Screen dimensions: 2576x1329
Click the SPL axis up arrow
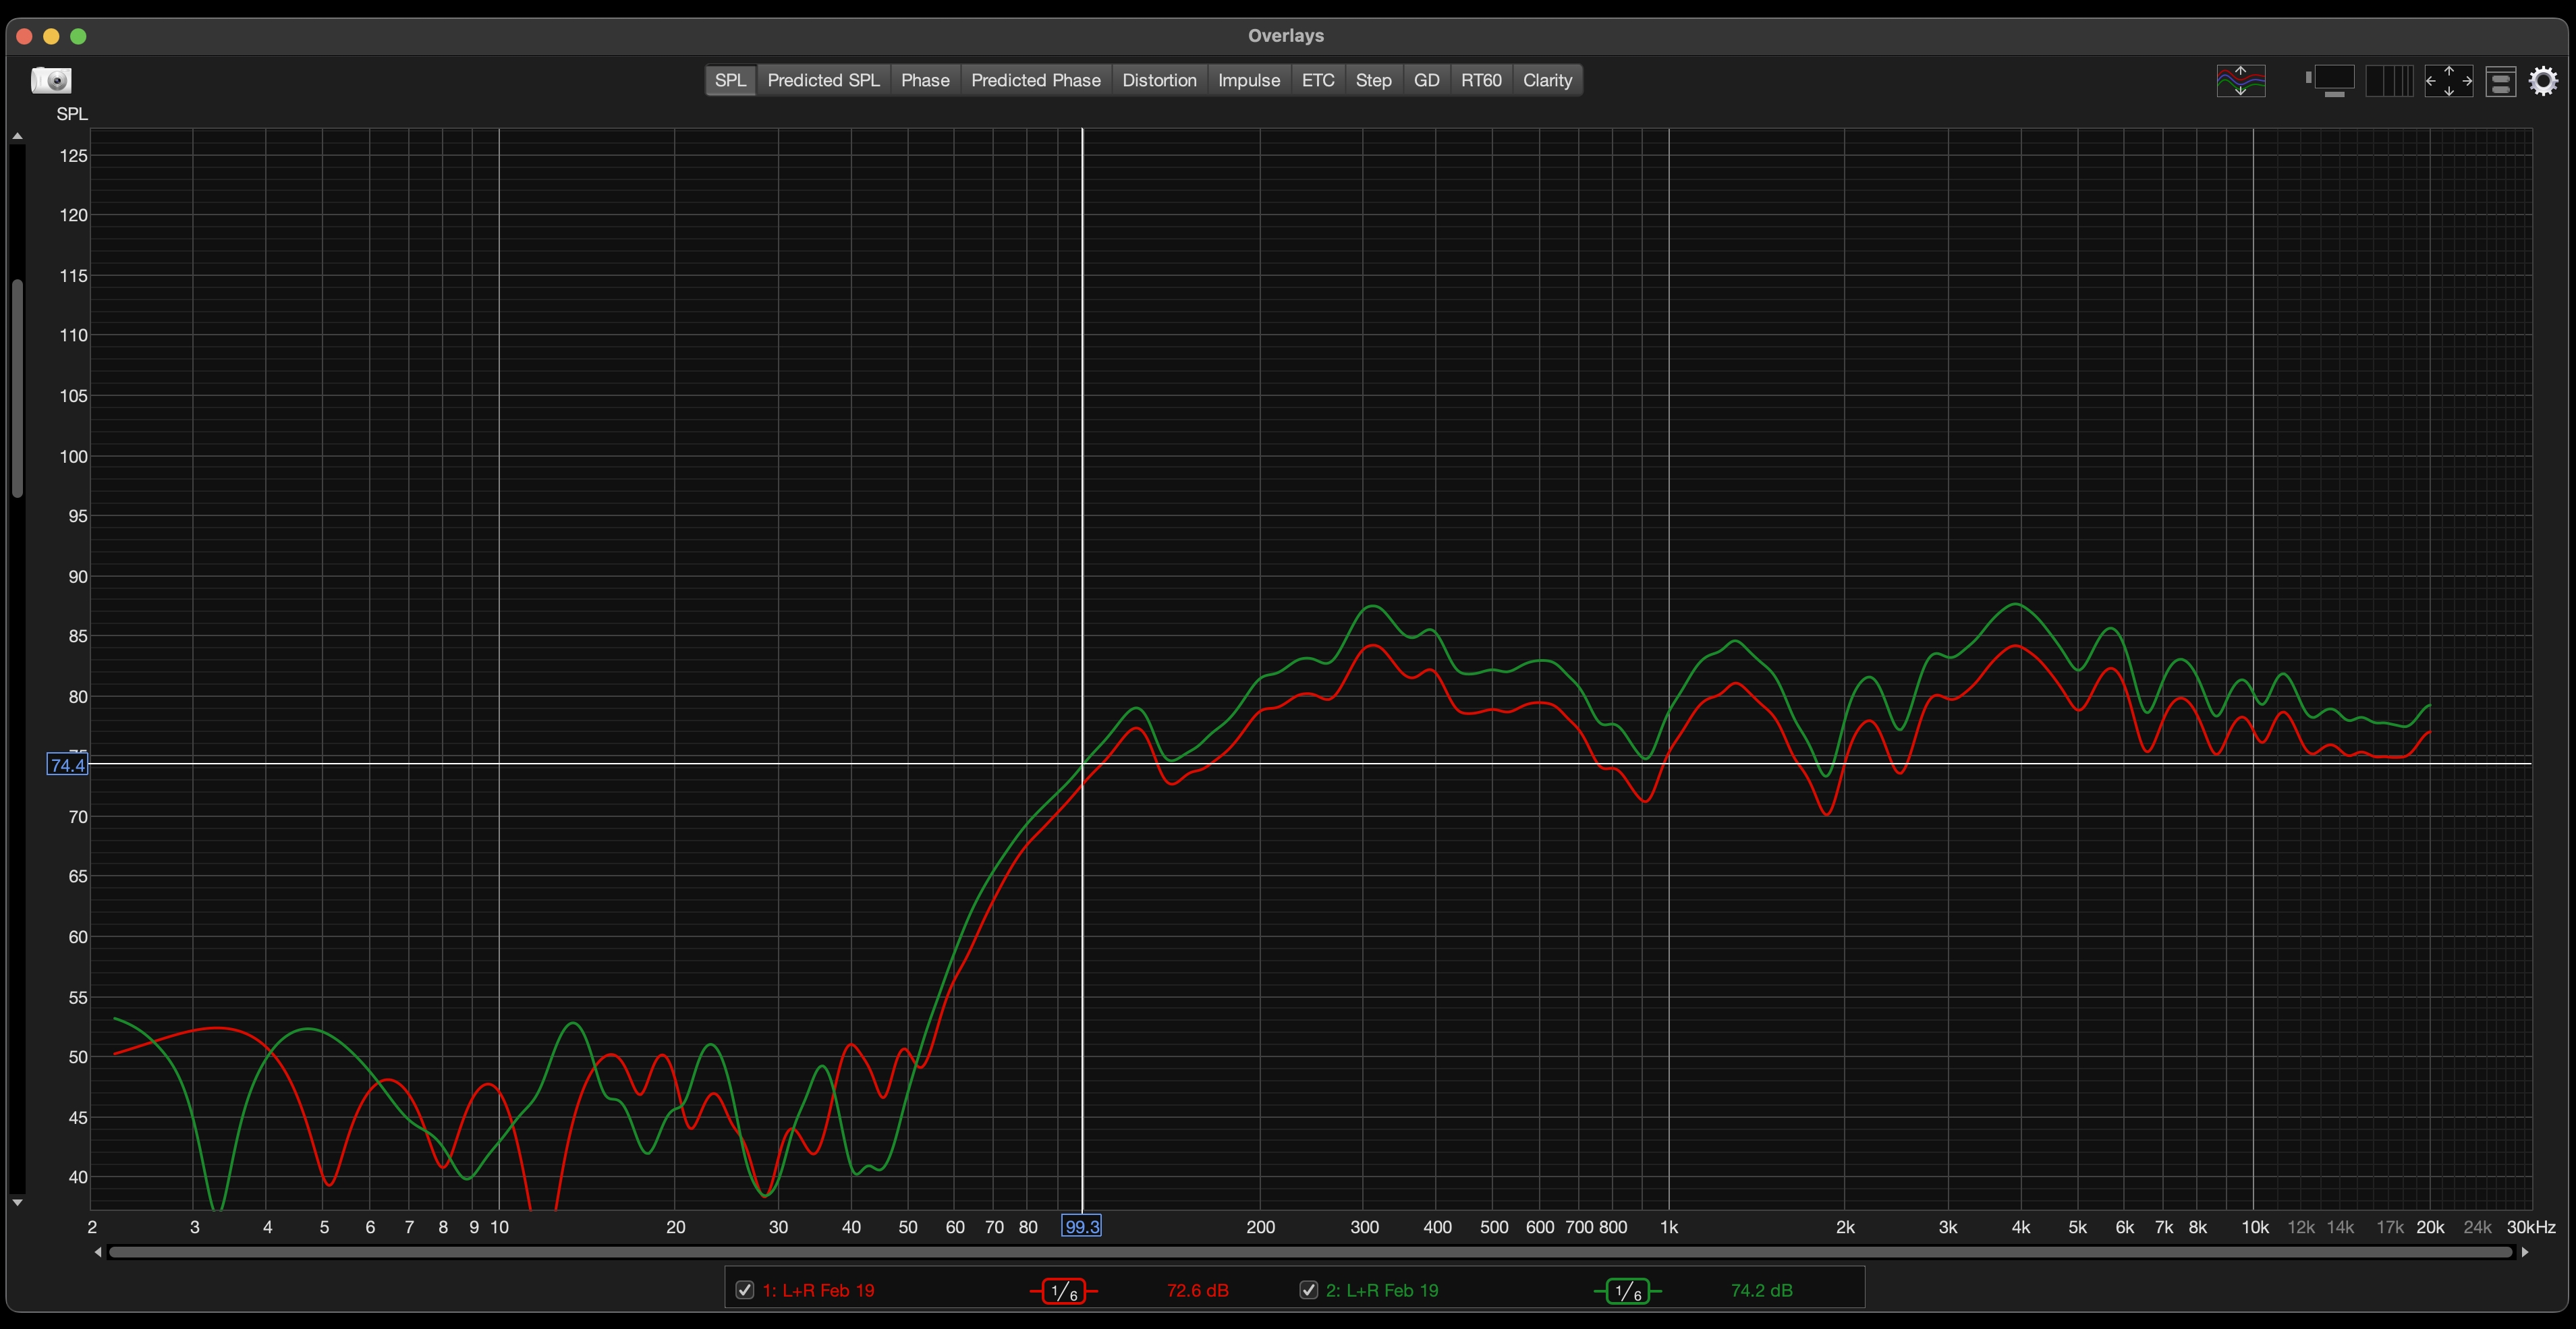[x=17, y=136]
